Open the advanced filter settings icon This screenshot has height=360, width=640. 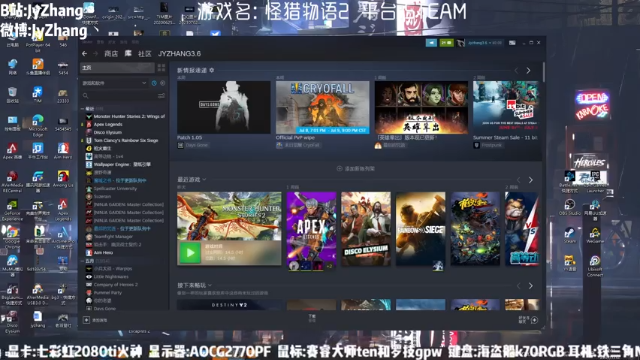(161, 96)
